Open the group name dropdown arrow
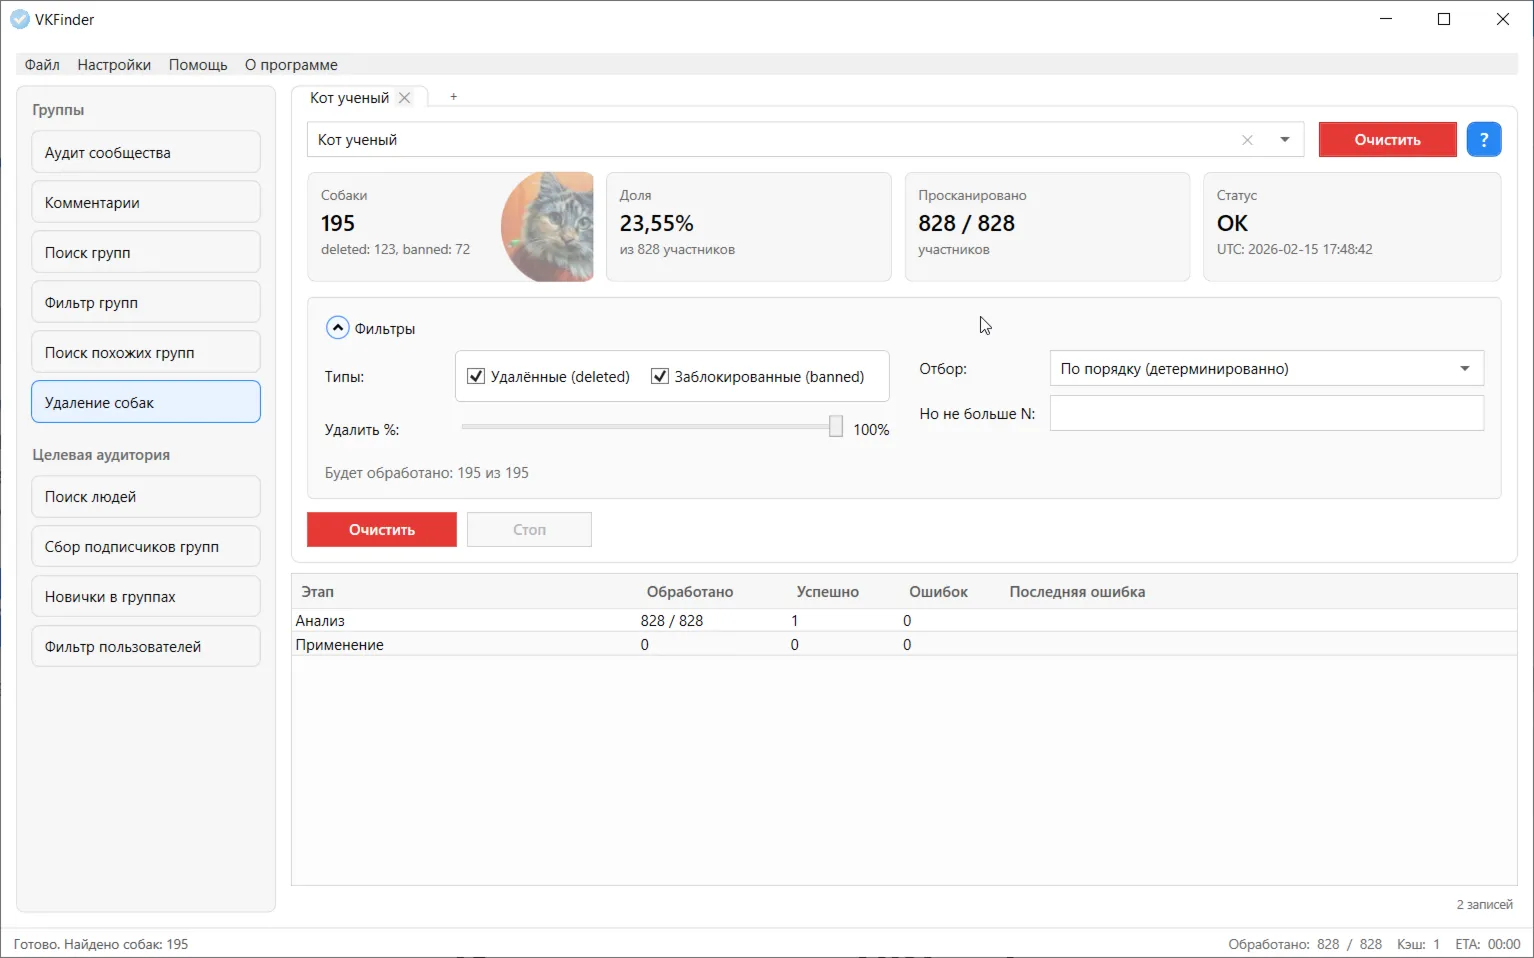 pos(1285,140)
